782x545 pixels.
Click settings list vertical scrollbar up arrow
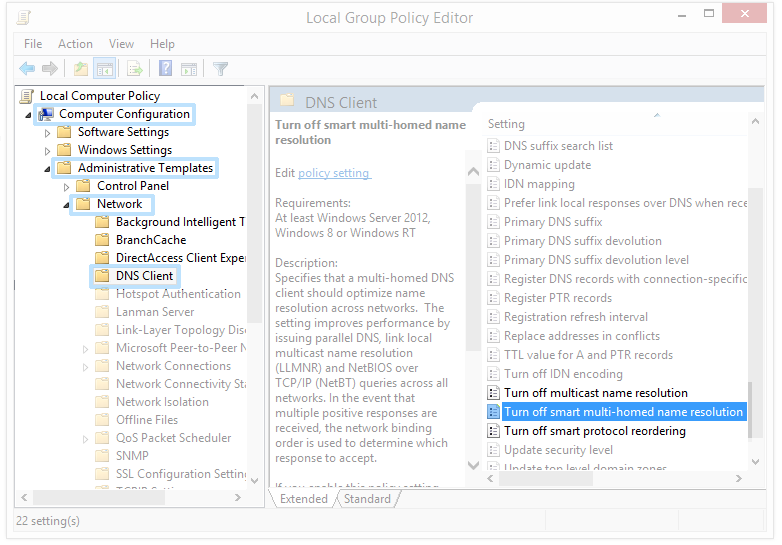pyautogui.click(x=756, y=121)
